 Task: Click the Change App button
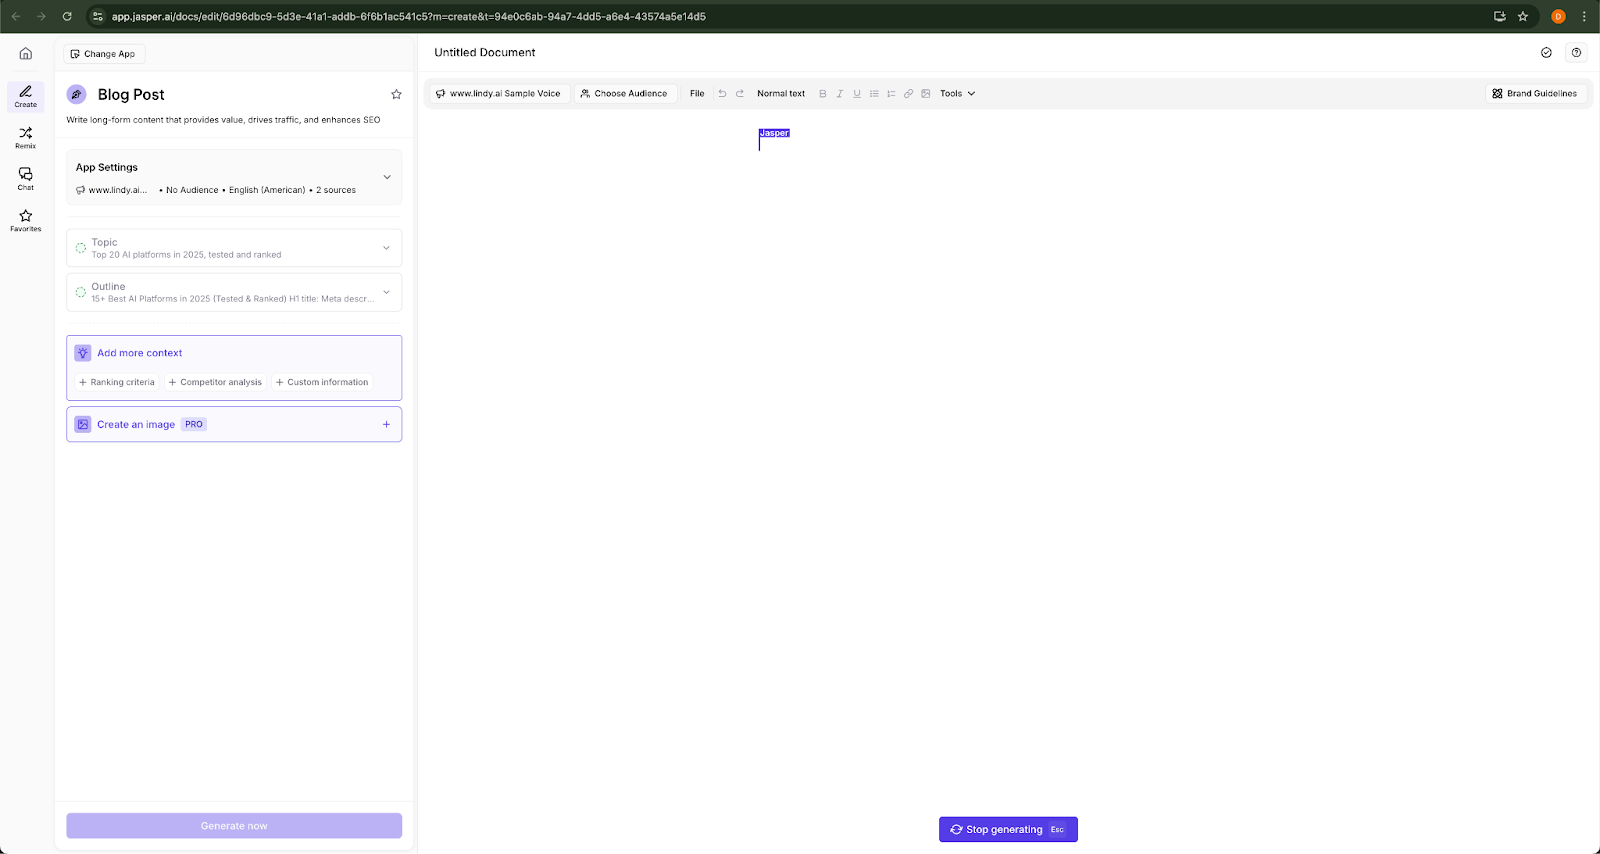[x=103, y=54]
